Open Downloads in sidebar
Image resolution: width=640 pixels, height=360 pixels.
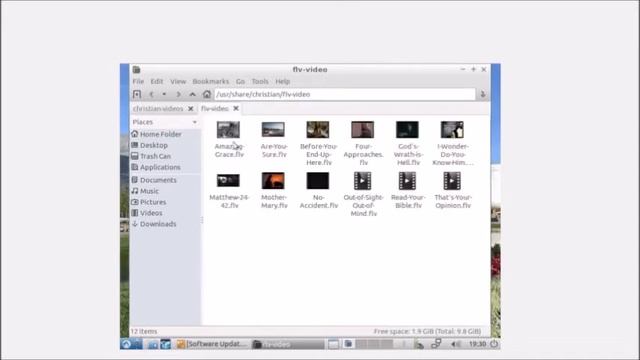point(154,224)
